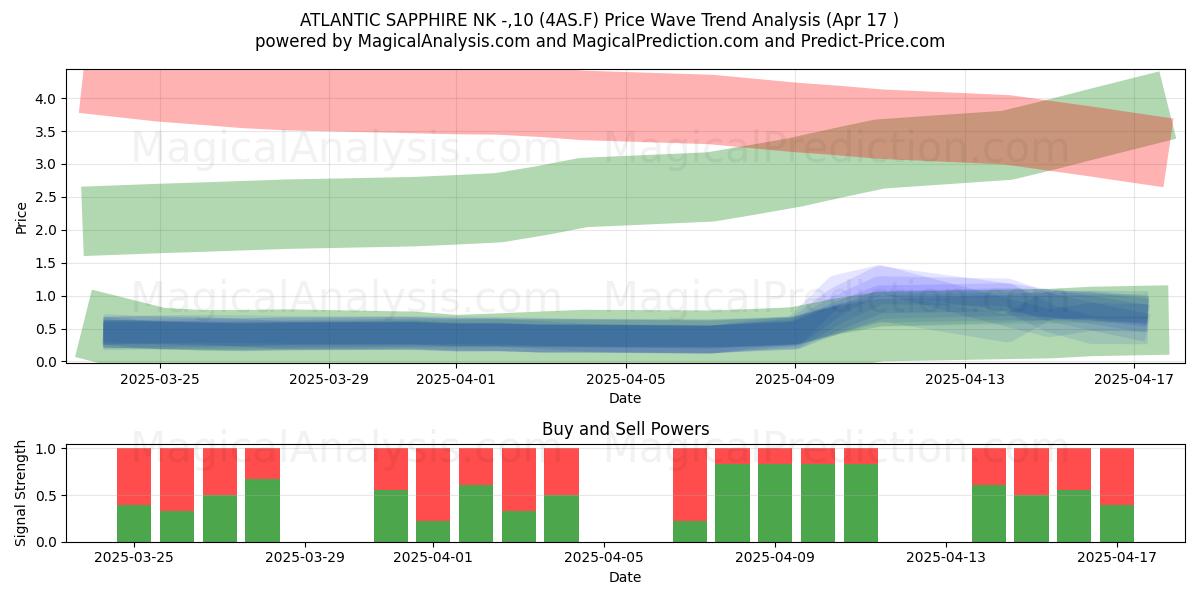
Task: Click the 'Date' label of the powers chart
Action: click(625, 577)
